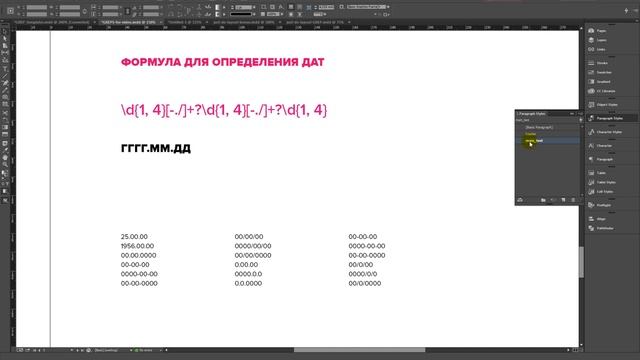The image size is (640, 360).
Task: Select the Hand tool
Action: tap(5, 158)
